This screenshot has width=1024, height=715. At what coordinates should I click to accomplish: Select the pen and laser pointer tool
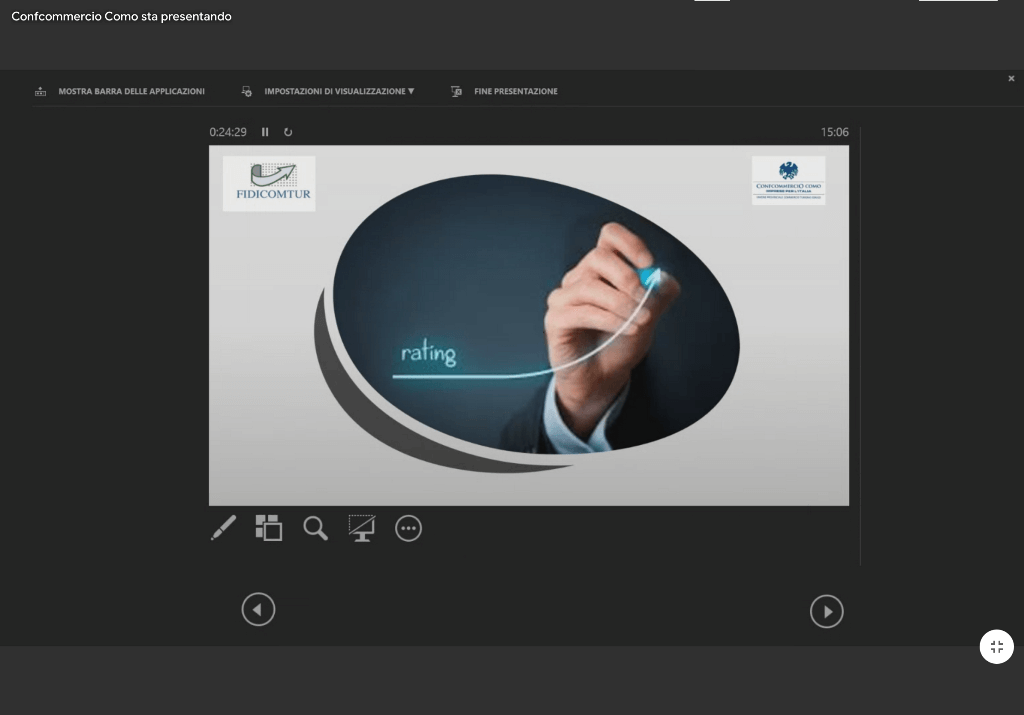[x=224, y=528]
